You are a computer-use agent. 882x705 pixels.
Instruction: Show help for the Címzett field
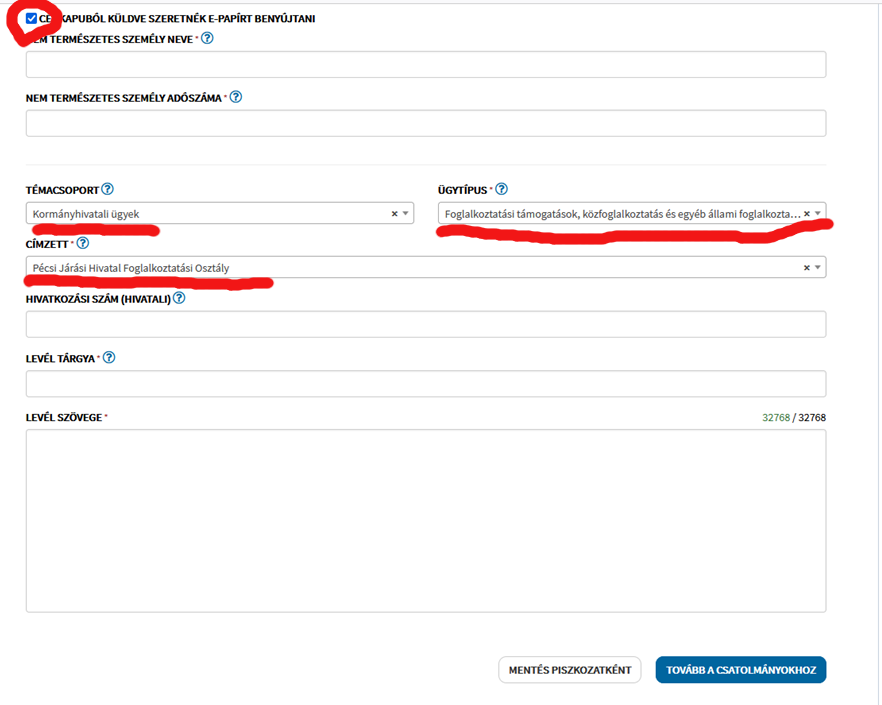tap(83, 243)
